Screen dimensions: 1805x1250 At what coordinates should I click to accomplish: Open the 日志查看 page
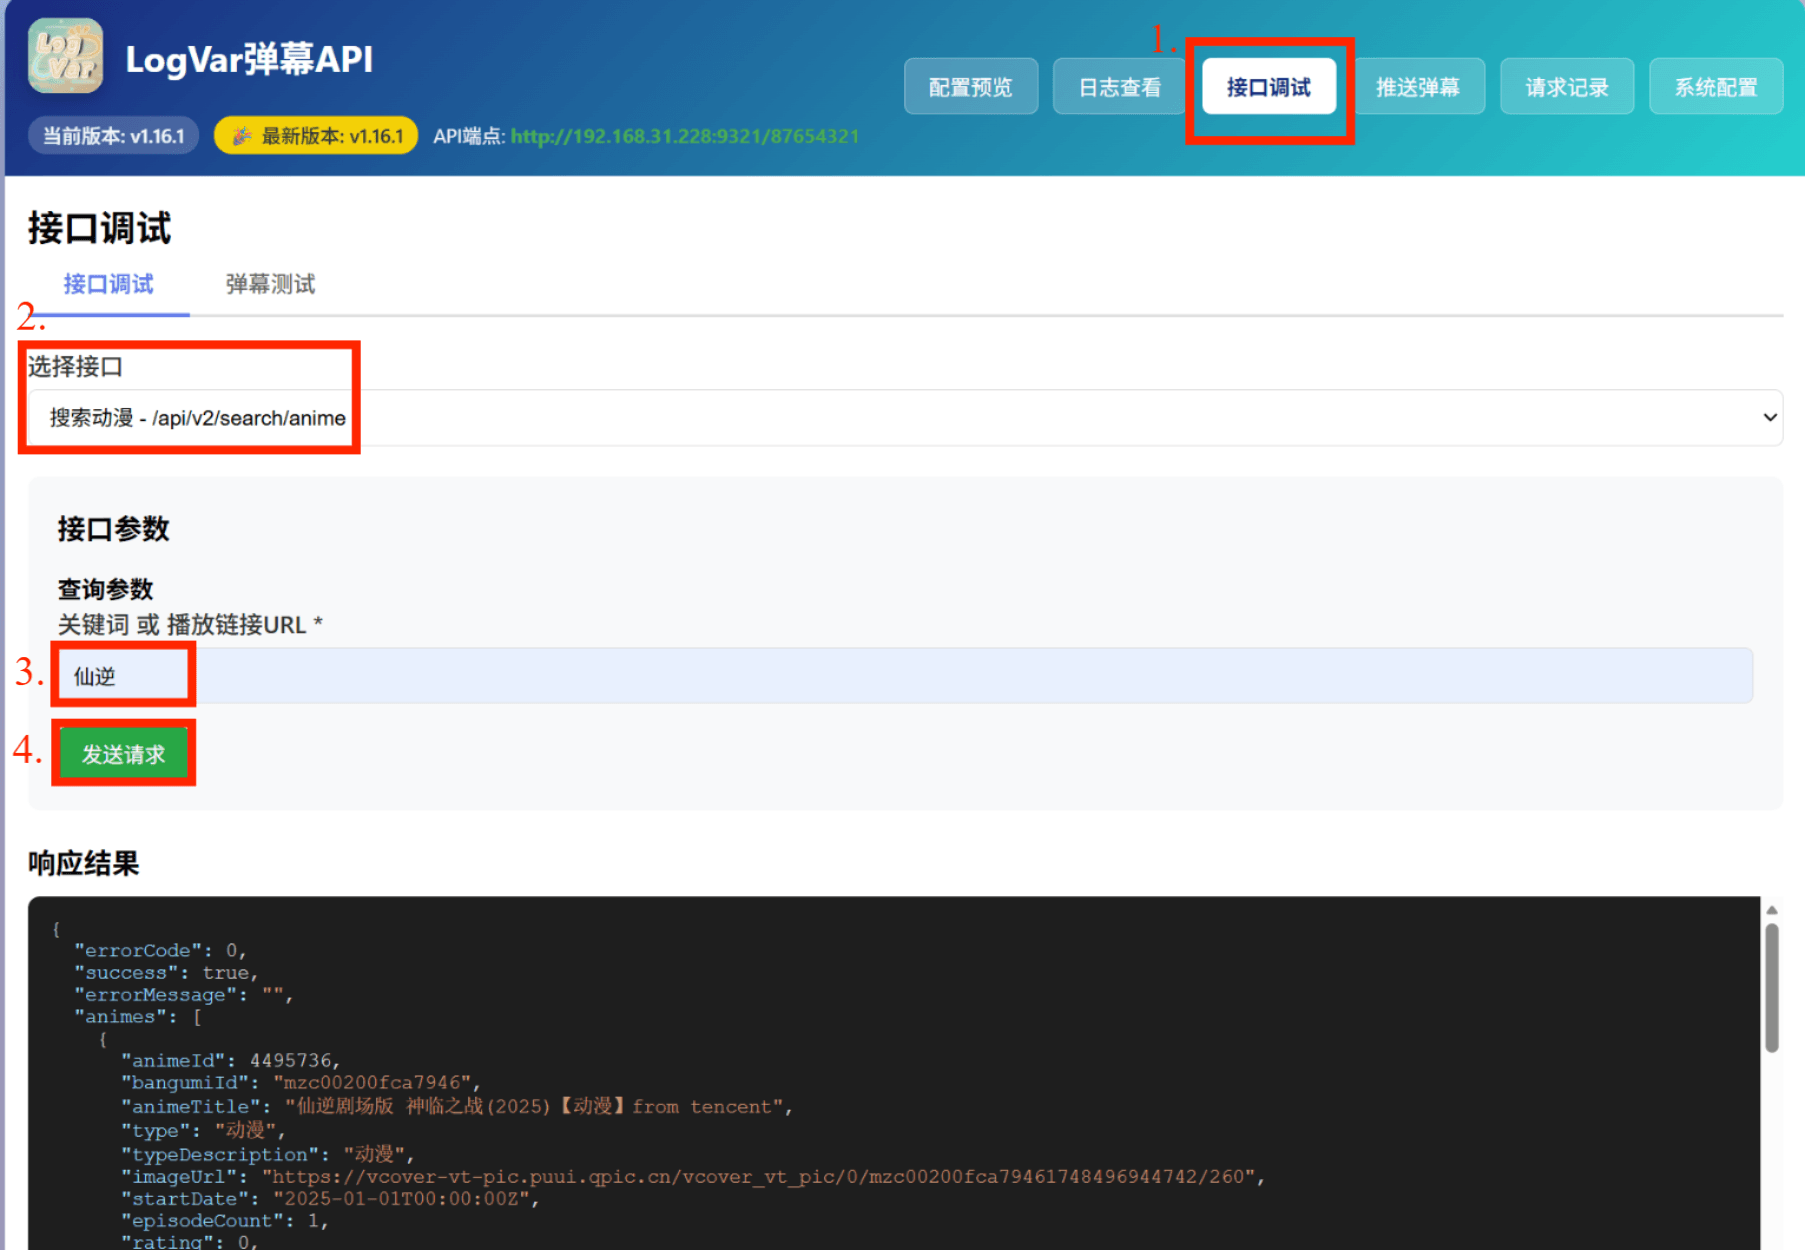1118,86
